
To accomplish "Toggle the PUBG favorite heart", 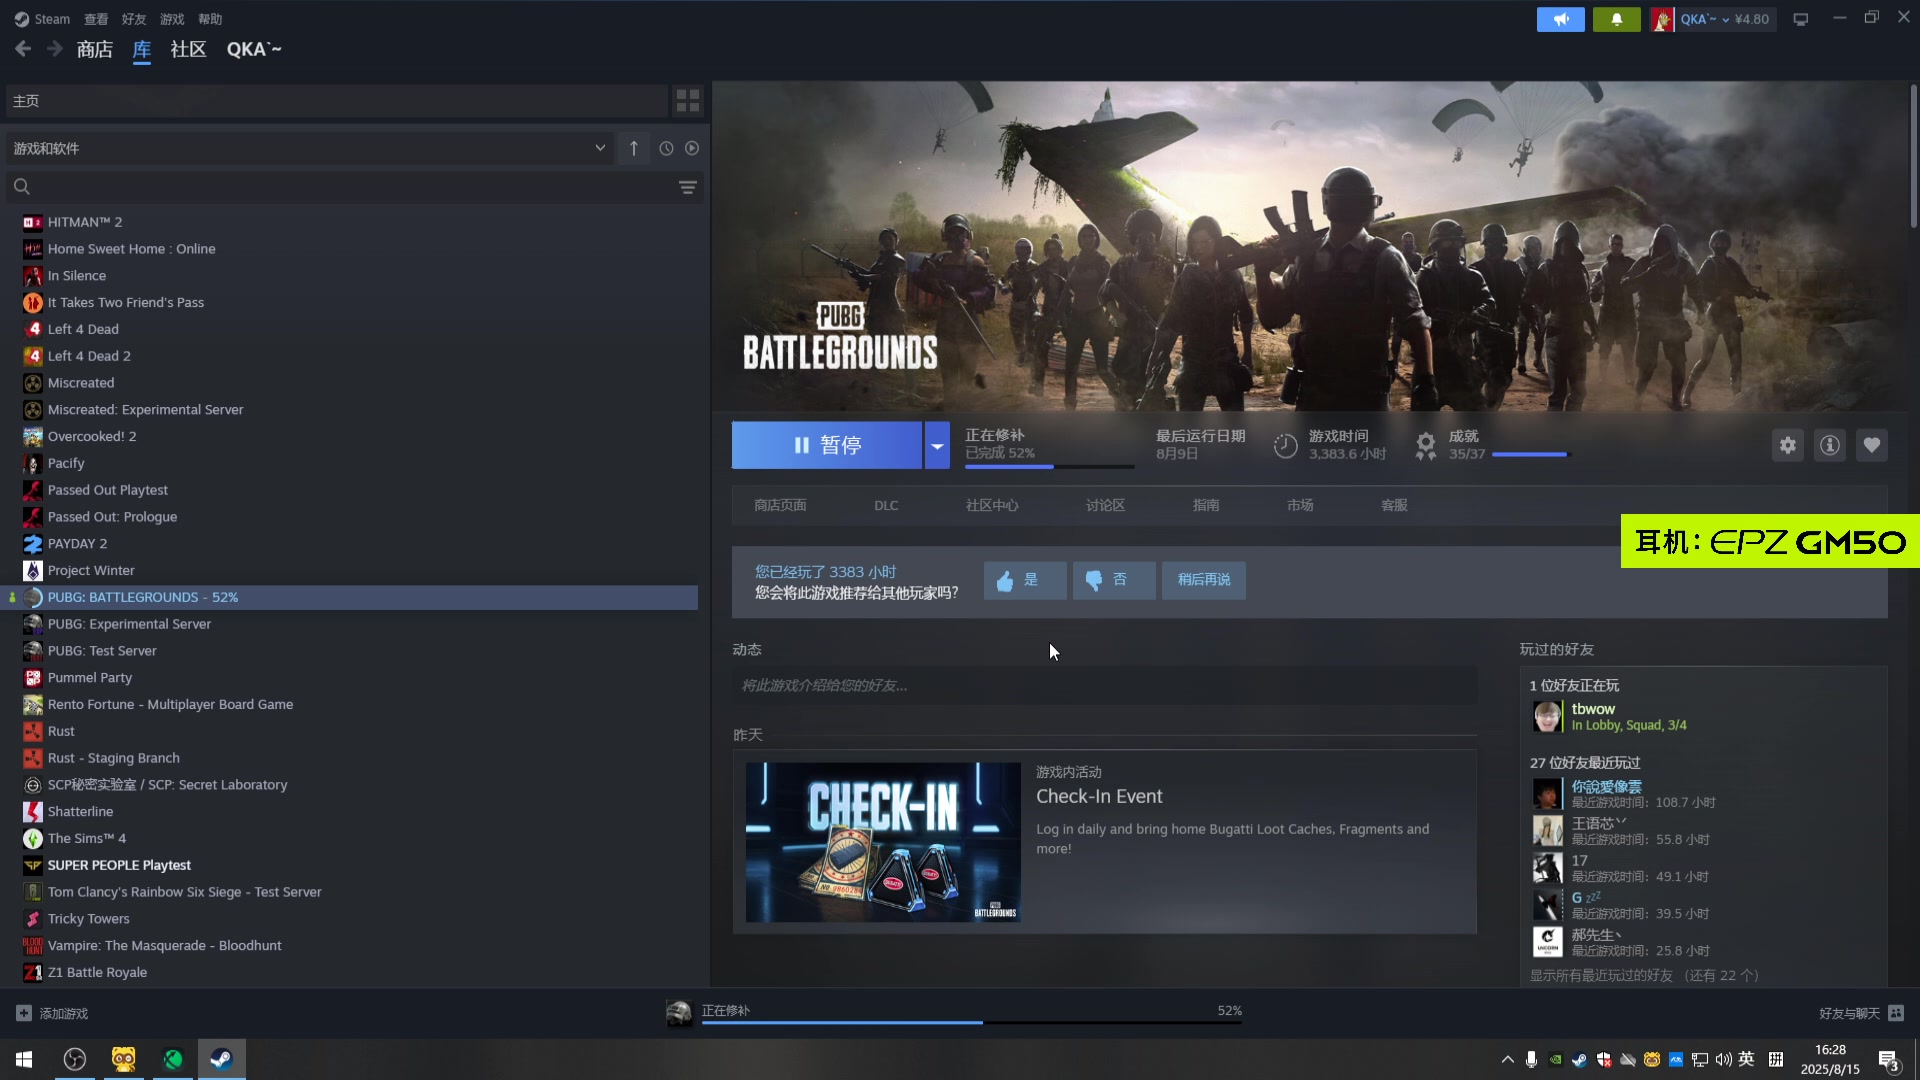I will (x=1872, y=445).
